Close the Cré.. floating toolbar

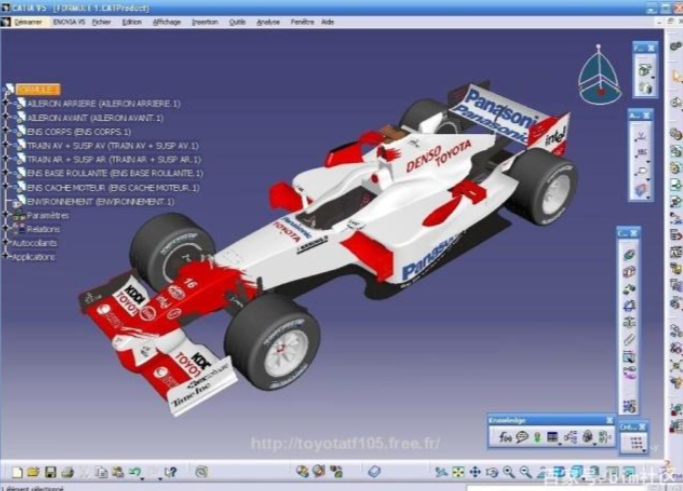[x=642, y=427]
